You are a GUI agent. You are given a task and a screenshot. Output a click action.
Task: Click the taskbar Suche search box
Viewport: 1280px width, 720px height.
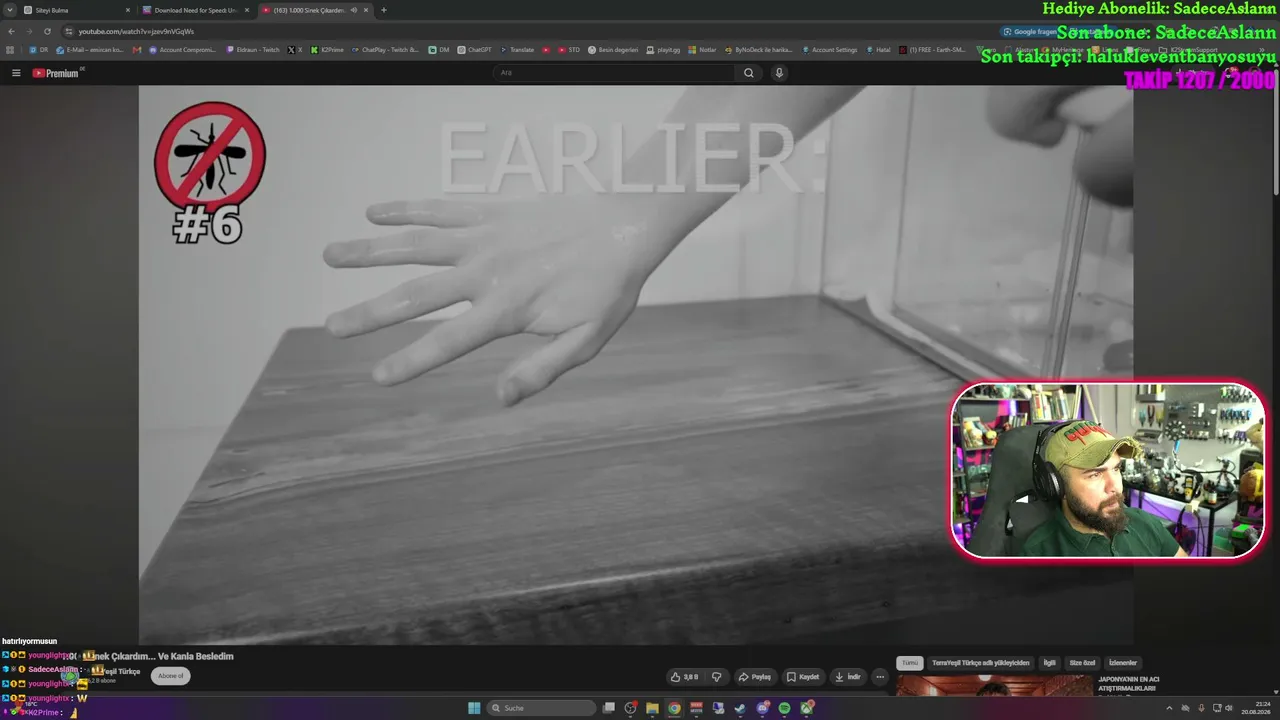tap(541, 708)
